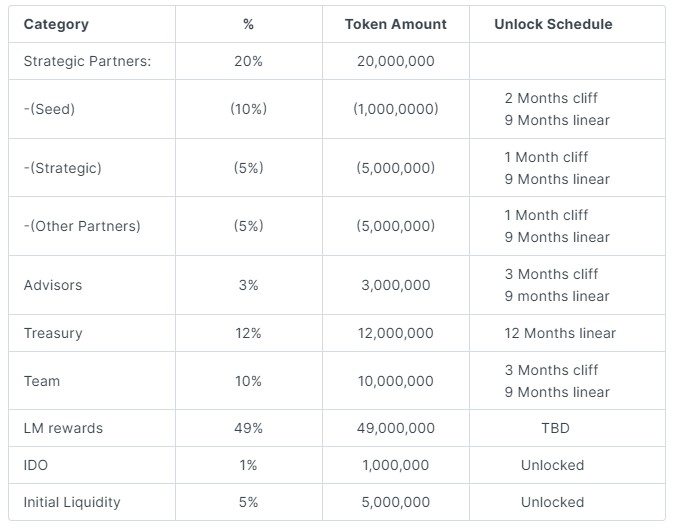This screenshot has height=528, width=673.
Task: Select the Token Amount column header
Action: click(395, 24)
